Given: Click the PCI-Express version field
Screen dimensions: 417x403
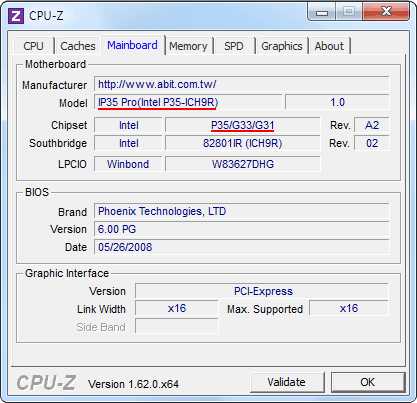Looking at the screenshot, I should (x=262, y=291).
